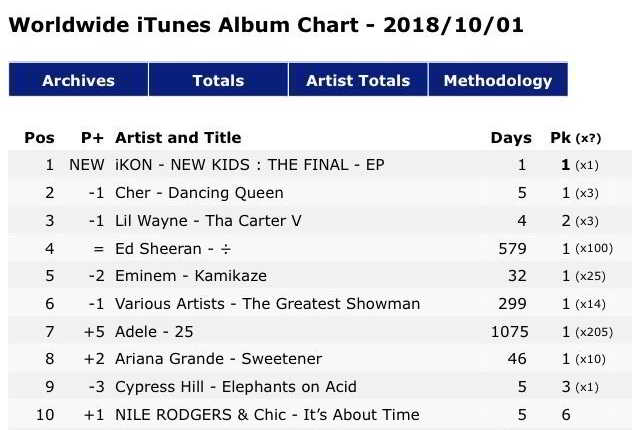
Task: Open the Methodology tab
Action: (498, 79)
